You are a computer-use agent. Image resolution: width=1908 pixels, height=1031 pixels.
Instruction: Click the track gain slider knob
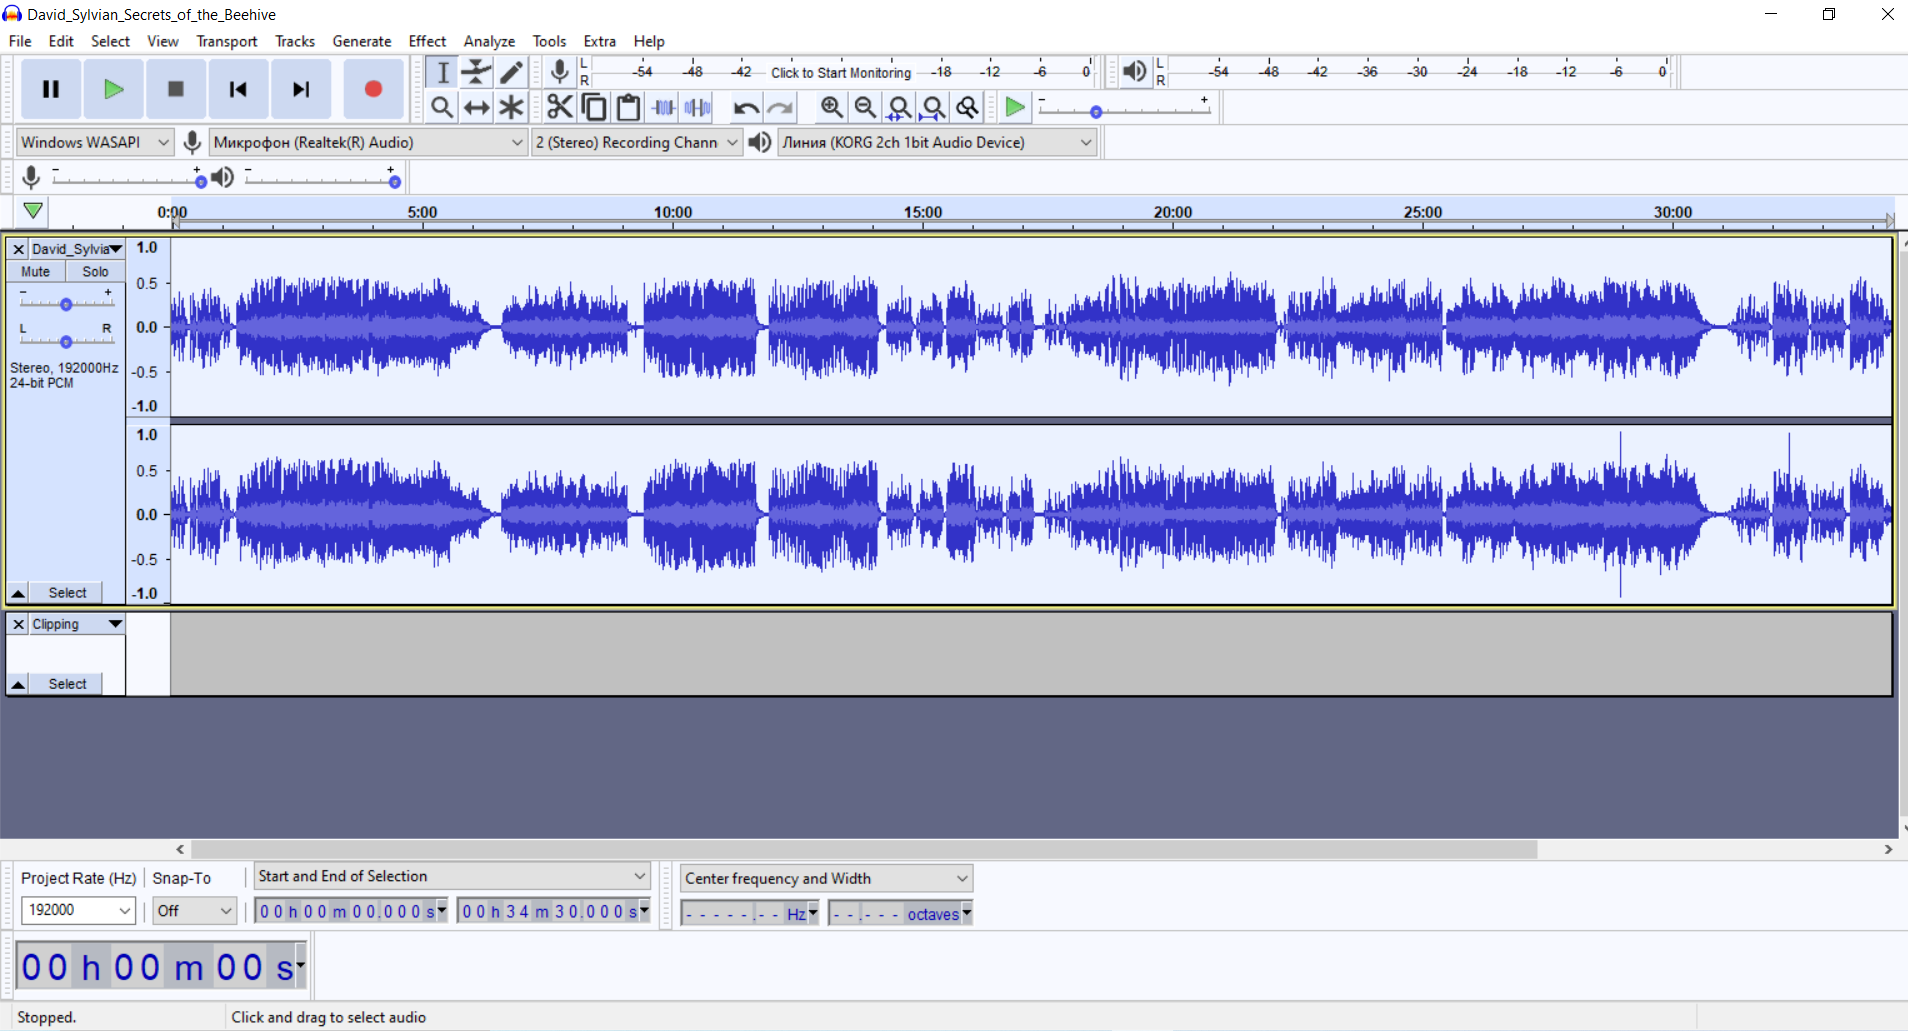pos(66,304)
